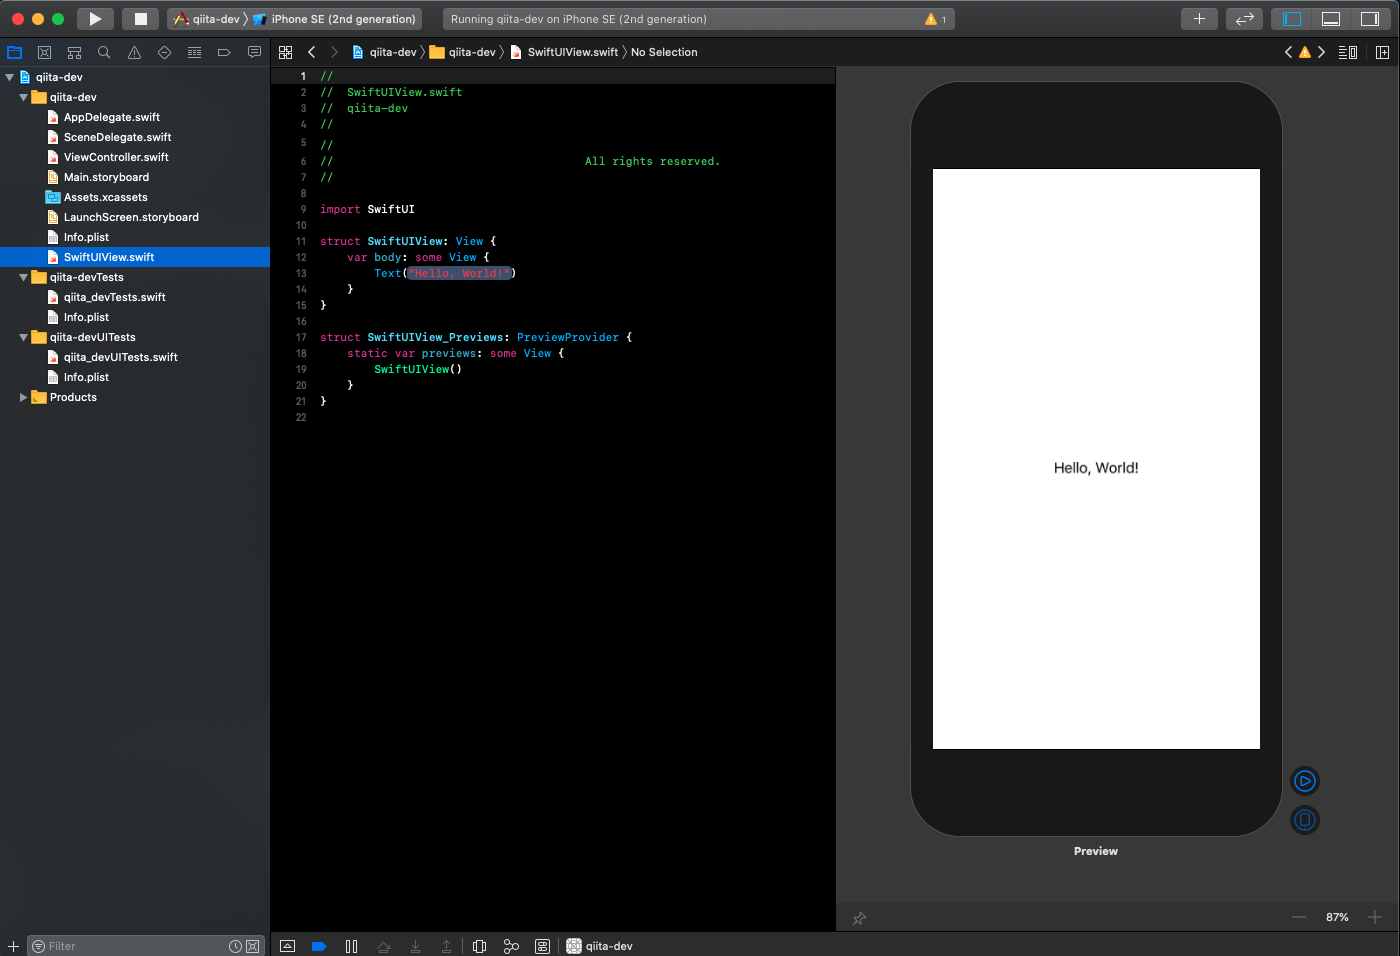Click the warning indicator in the activity bar
1400x956 pixels.
[x=936, y=19]
